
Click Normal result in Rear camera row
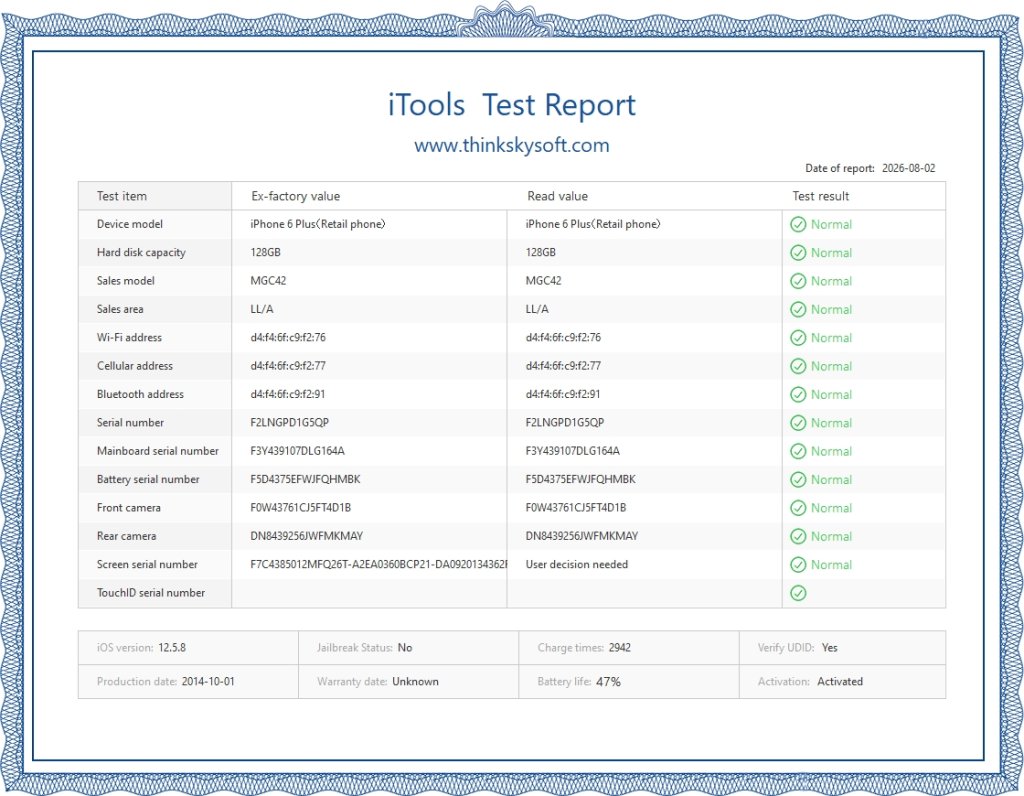pyautogui.click(x=831, y=536)
